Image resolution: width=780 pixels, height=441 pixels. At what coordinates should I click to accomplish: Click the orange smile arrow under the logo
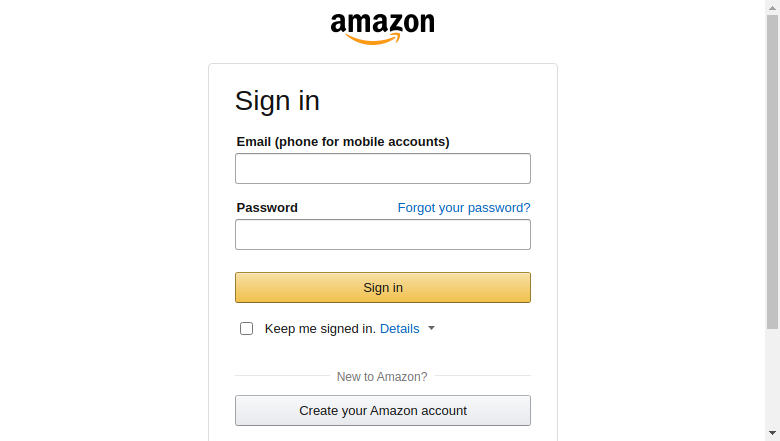coord(373,39)
